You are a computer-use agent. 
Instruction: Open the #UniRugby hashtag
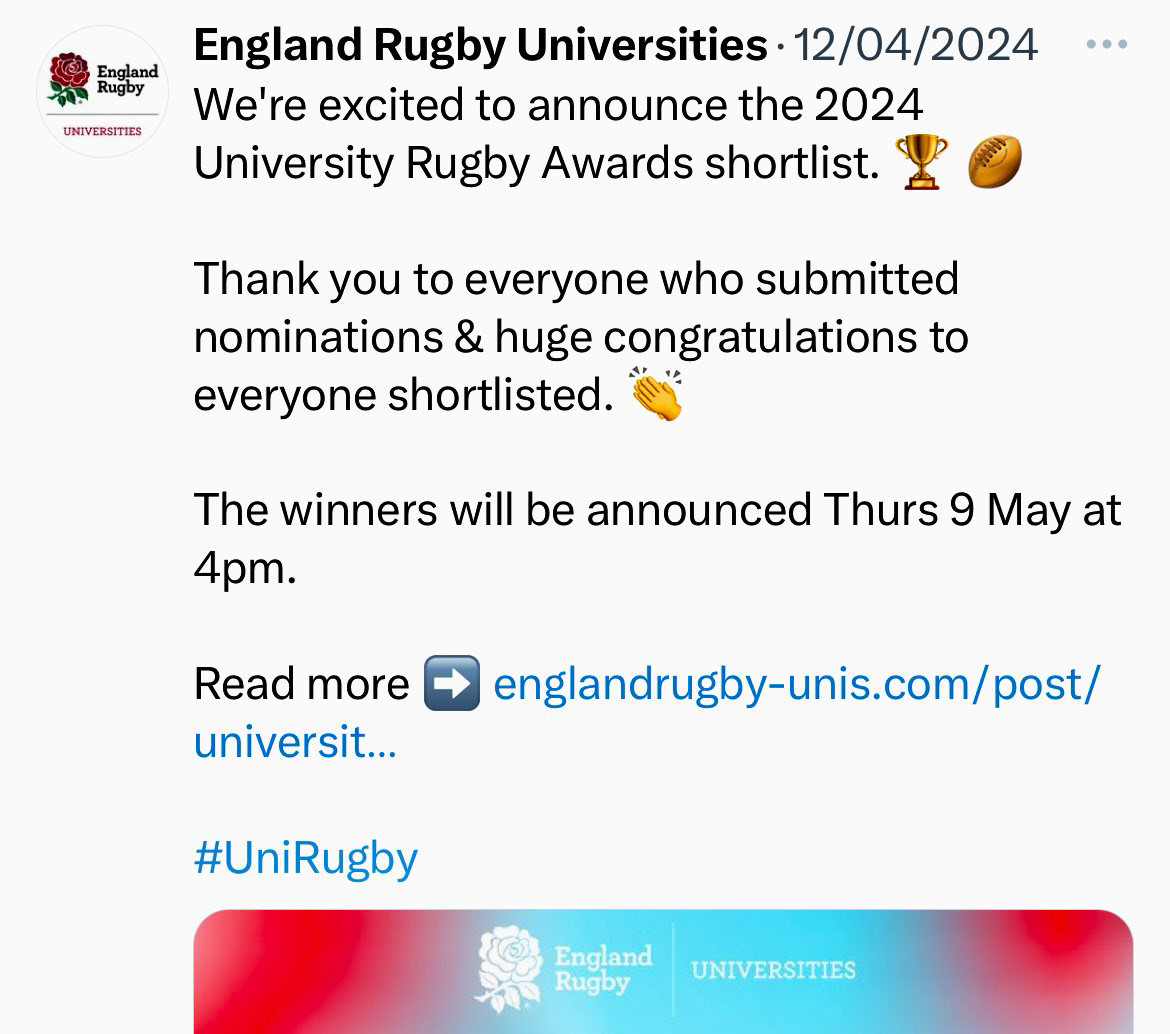tap(305, 858)
